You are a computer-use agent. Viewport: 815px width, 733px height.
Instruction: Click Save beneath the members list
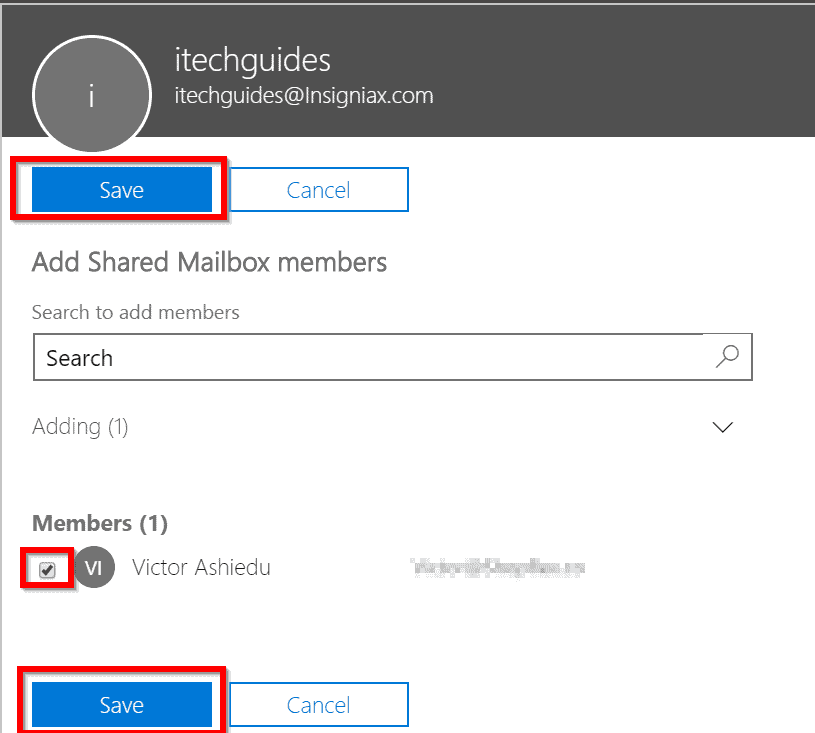click(x=122, y=704)
